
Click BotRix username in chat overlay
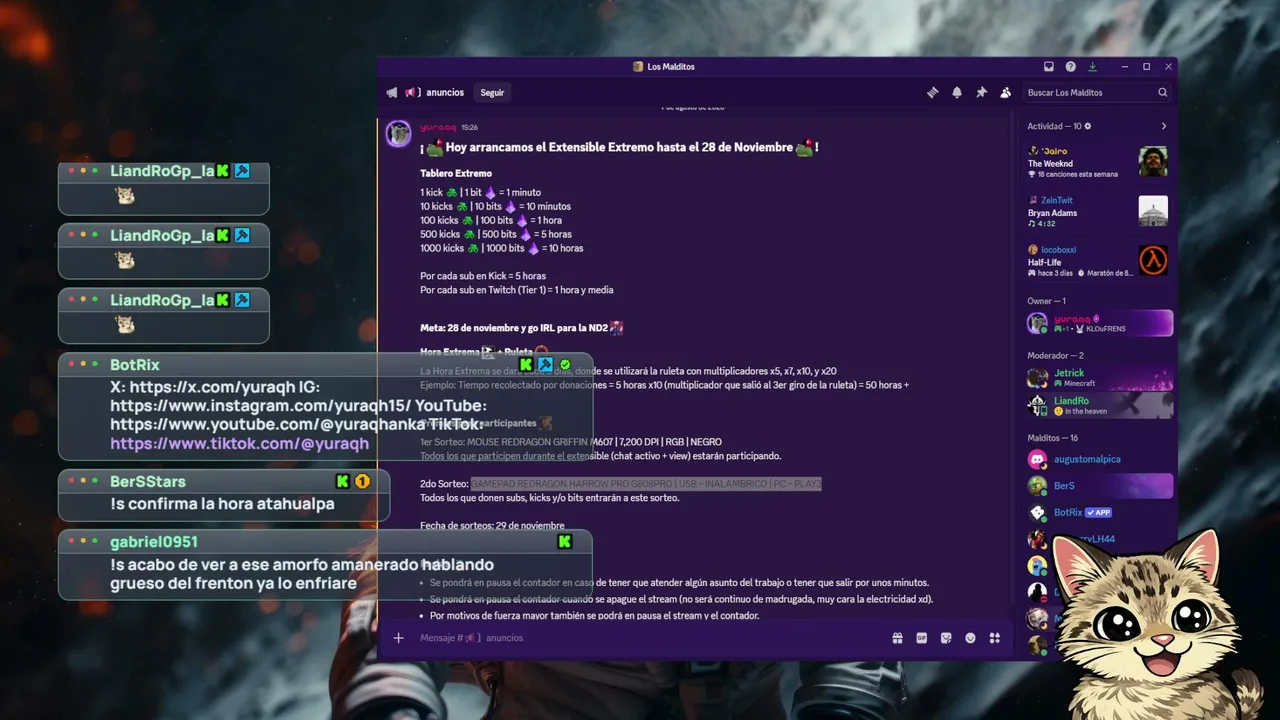pyautogui.click(x=135, y=365)
